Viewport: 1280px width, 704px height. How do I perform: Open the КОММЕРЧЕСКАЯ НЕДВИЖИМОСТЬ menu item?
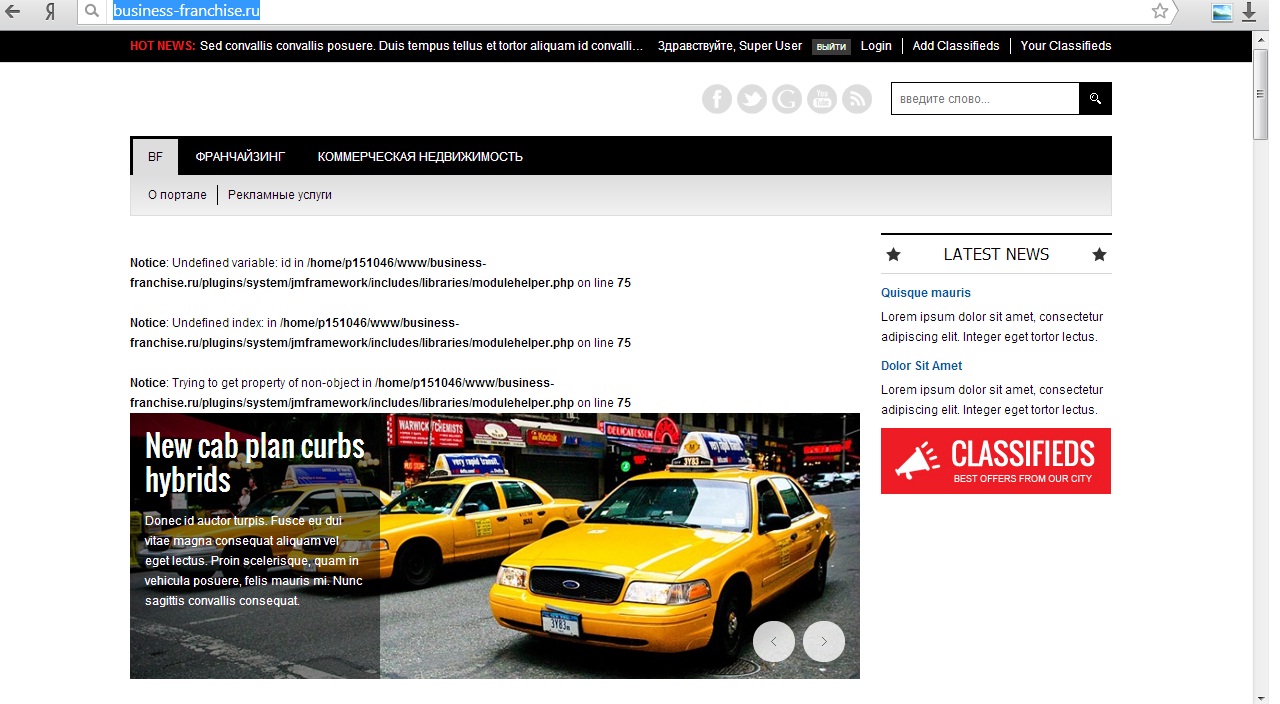[x=420, y=157]
